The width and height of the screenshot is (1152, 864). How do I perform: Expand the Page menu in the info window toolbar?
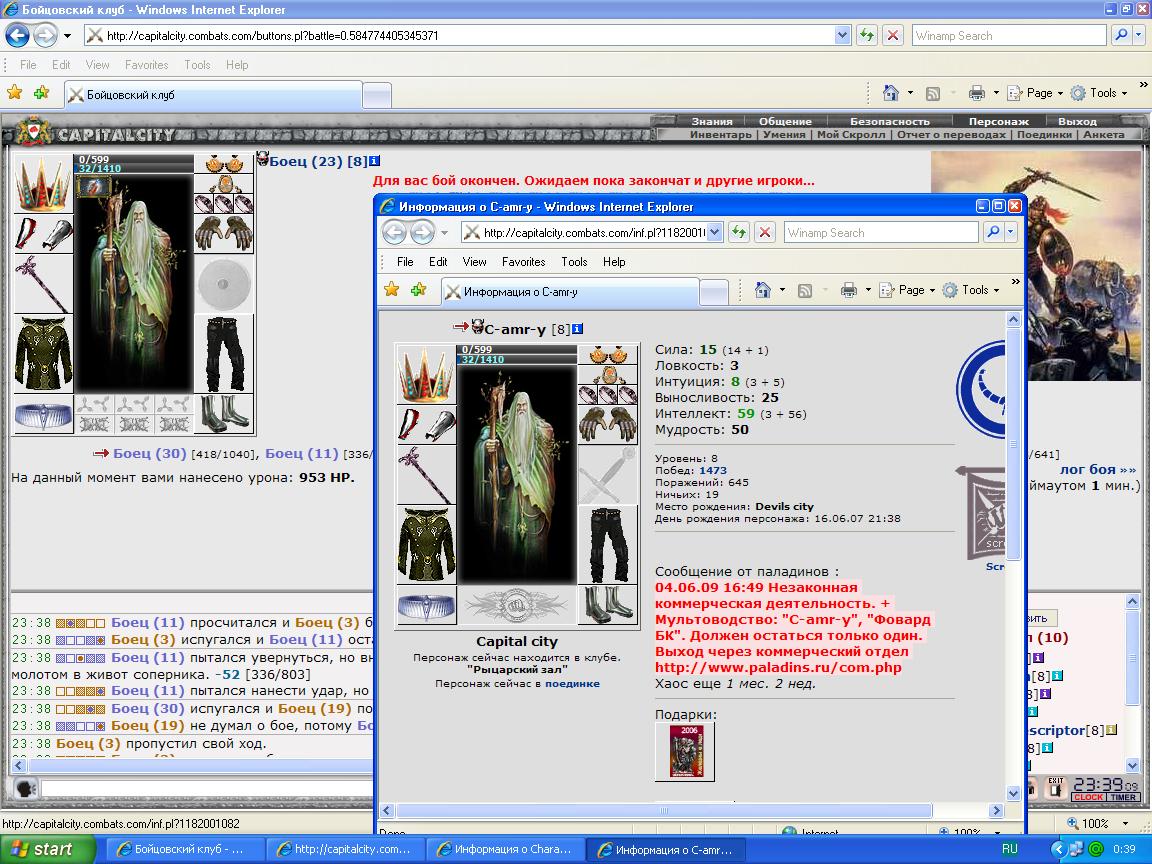coord(907,289)
